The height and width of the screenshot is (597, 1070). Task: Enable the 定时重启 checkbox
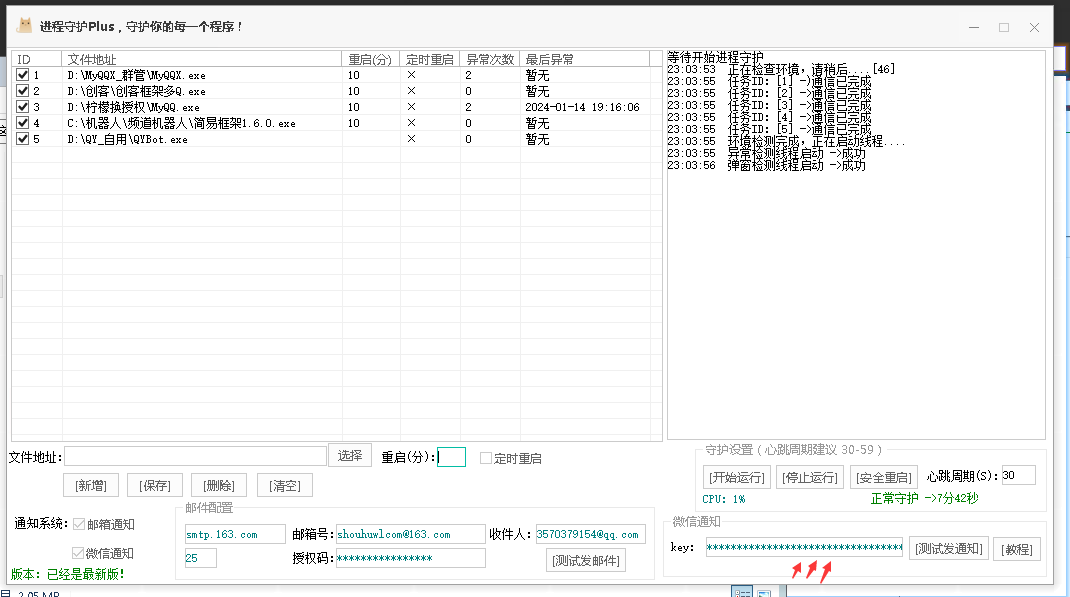[486, 458]
